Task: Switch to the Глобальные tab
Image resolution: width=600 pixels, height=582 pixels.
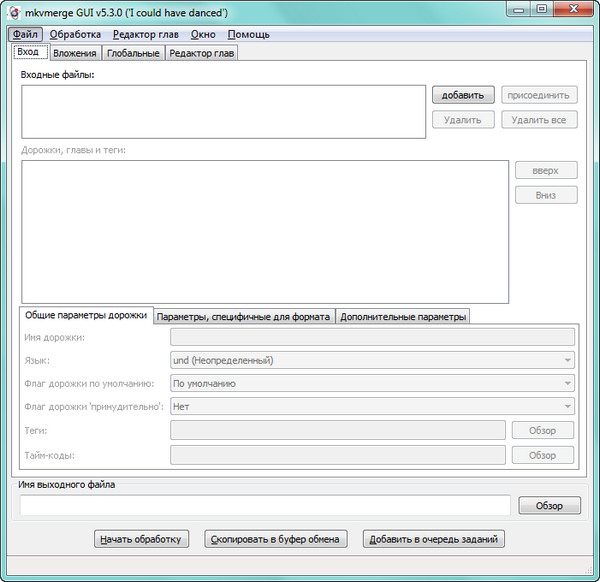Action: tap(133, 53)
